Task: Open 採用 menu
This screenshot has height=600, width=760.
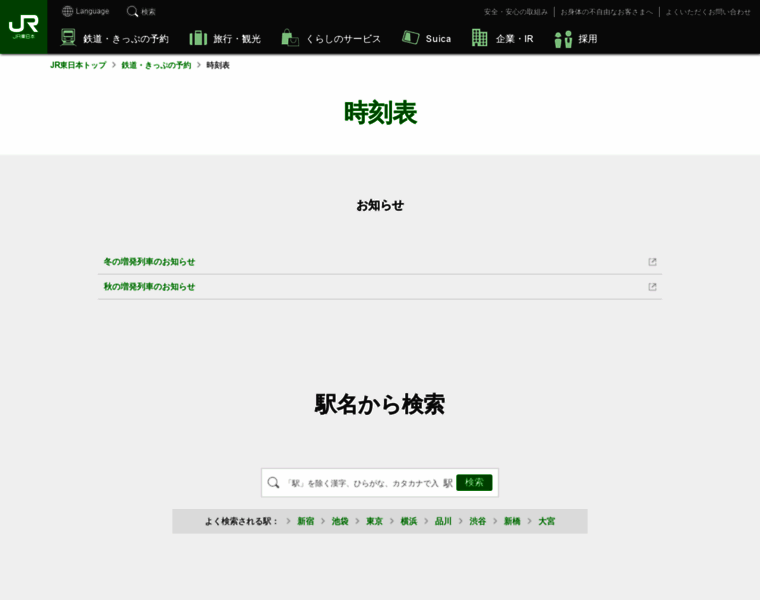Action: [x=587, y=39]
